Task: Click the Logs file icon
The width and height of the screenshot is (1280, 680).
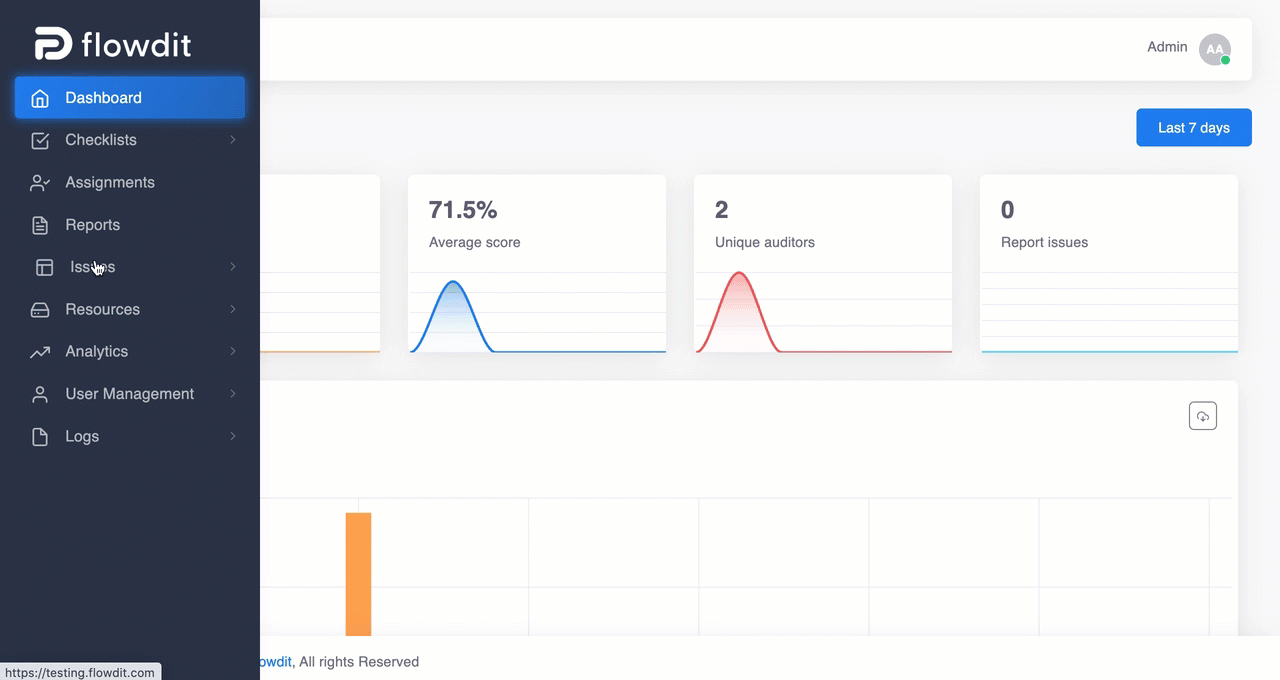Action: (40, 437)
